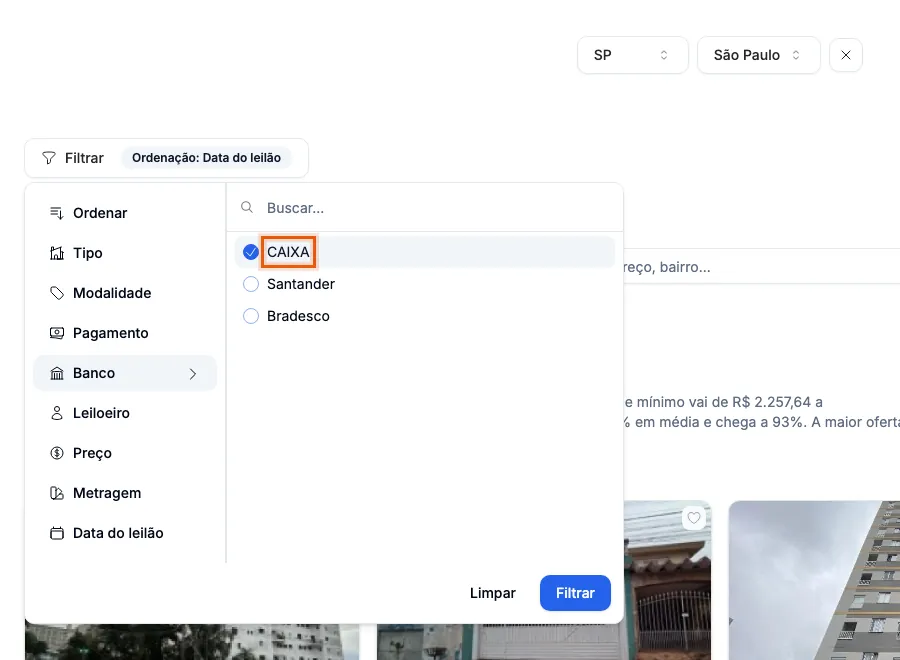This screenshot has height=660, width=900.
Task: Click the Preço dollar icon
Action: point(56,453)
